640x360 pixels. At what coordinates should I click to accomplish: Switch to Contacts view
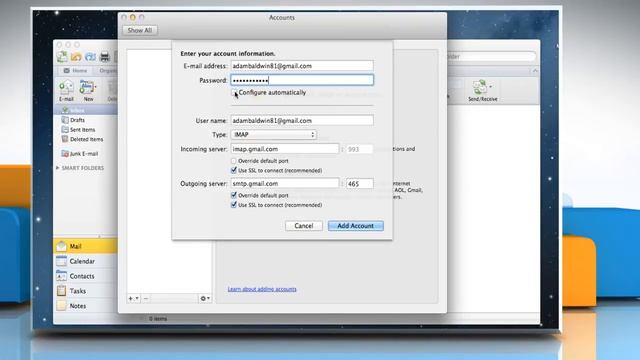pos(85,276)
